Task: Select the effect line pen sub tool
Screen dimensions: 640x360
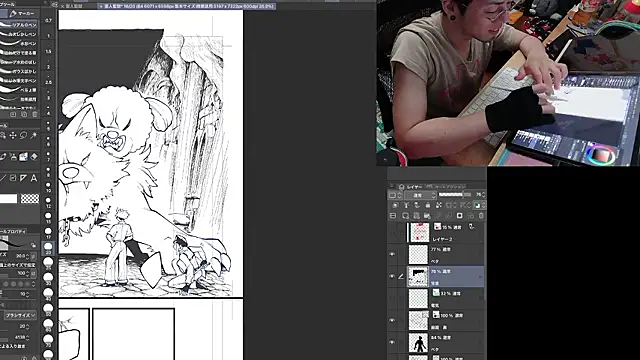Action: click(x=19, y=99)
